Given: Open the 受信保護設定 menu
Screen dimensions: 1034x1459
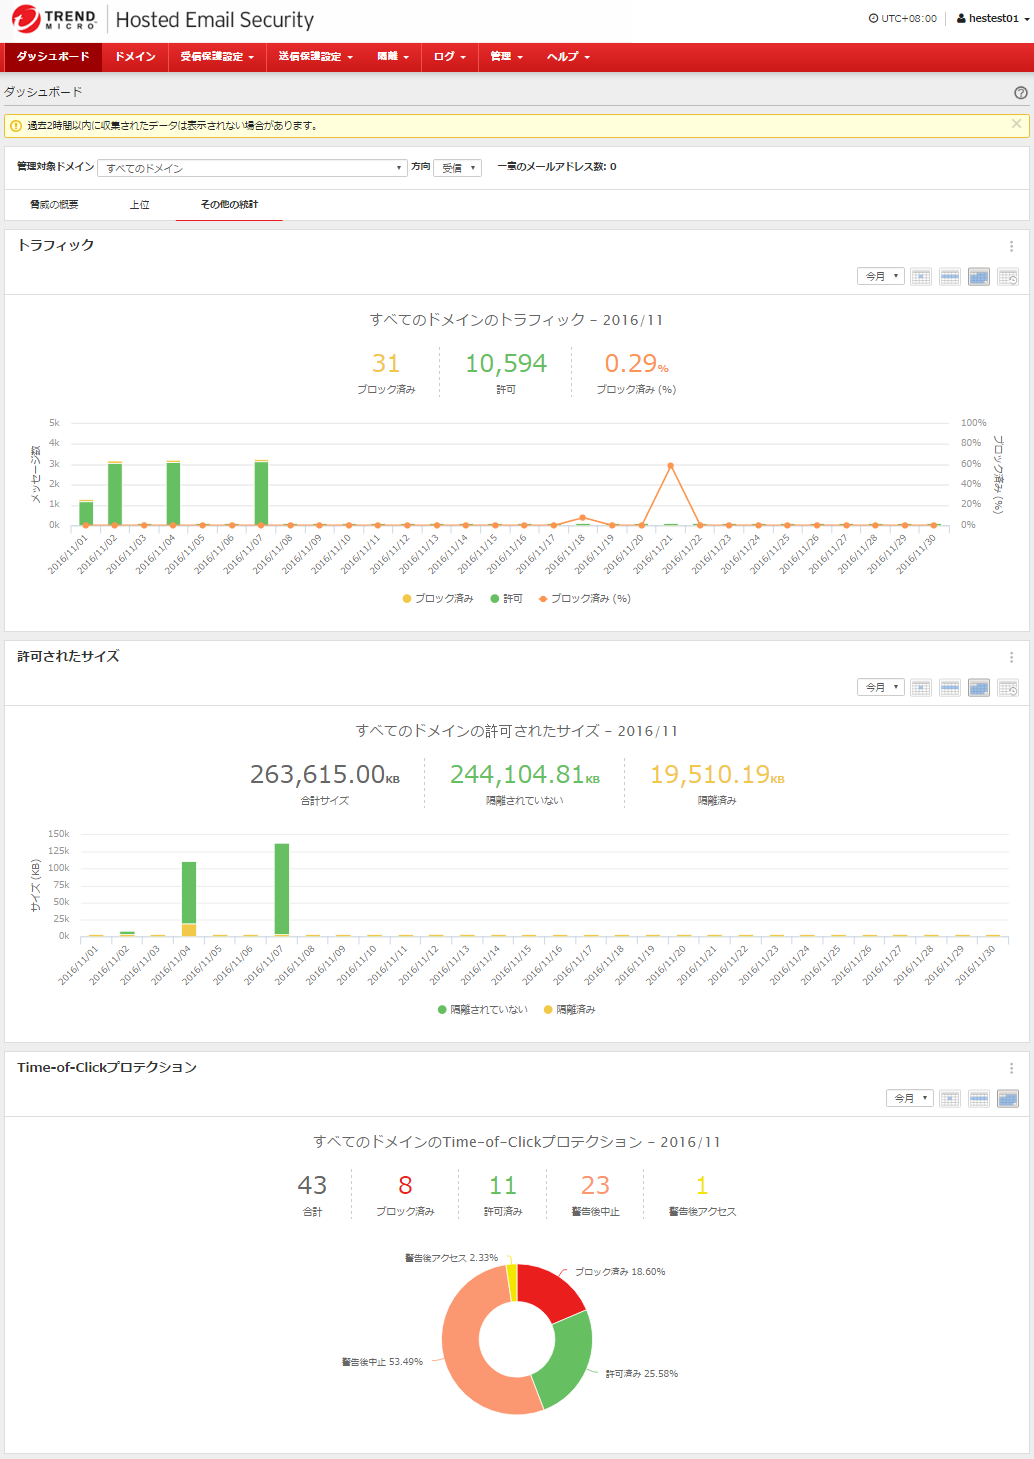Looking at the screenshot, I should [x=217, y=57].
